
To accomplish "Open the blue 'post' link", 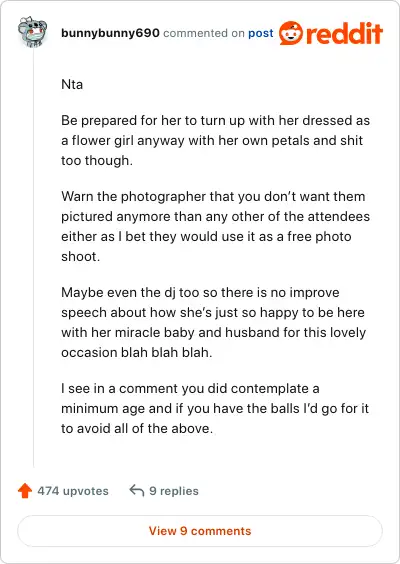I will [x=260, y=33].
